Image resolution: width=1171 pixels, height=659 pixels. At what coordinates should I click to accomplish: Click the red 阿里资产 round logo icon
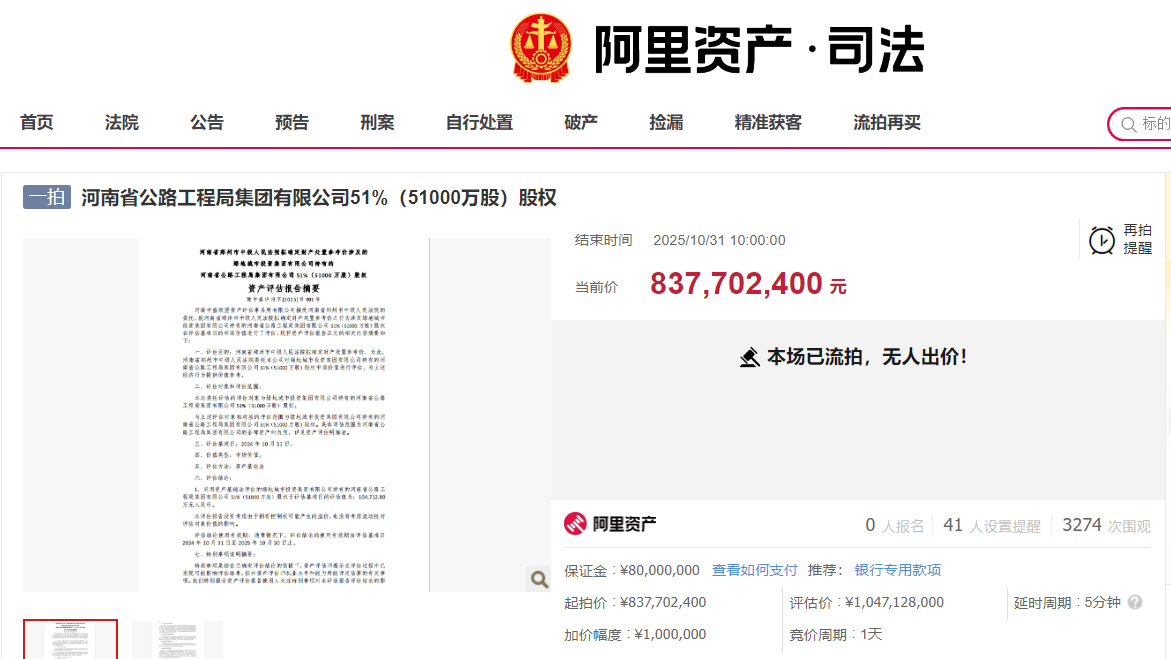(575, 524)
